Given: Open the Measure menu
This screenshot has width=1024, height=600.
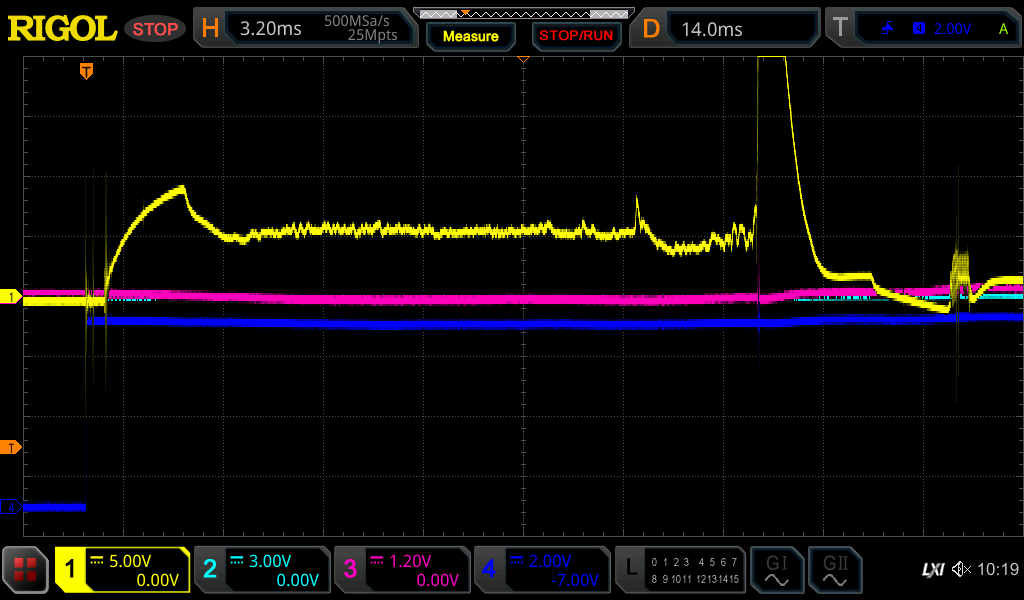Looking at the screenshot, I should point(471,36).
